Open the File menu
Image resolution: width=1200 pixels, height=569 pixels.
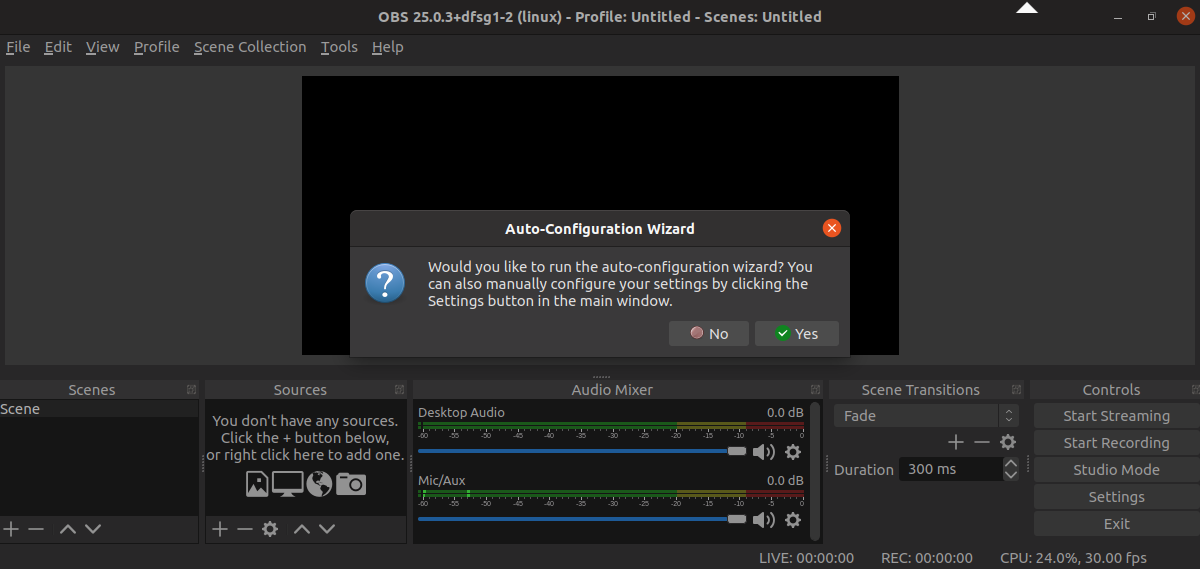18,47
